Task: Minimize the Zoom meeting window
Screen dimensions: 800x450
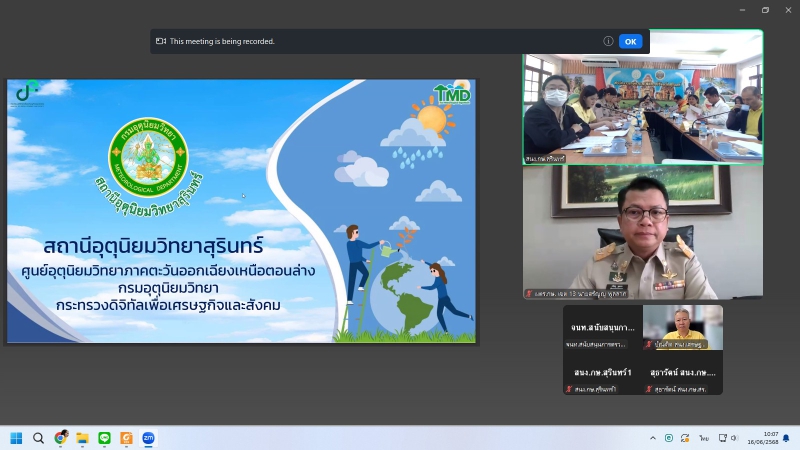Action: pyautogui.click(x=742, y=10)
